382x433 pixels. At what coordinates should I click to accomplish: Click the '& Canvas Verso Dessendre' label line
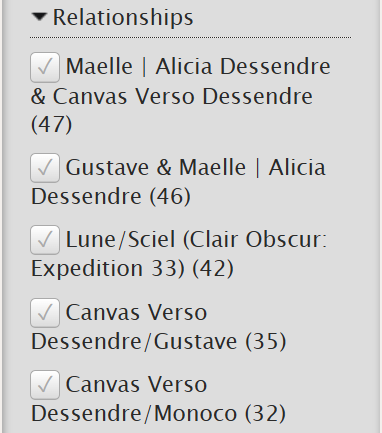click(x=172, y=96)
